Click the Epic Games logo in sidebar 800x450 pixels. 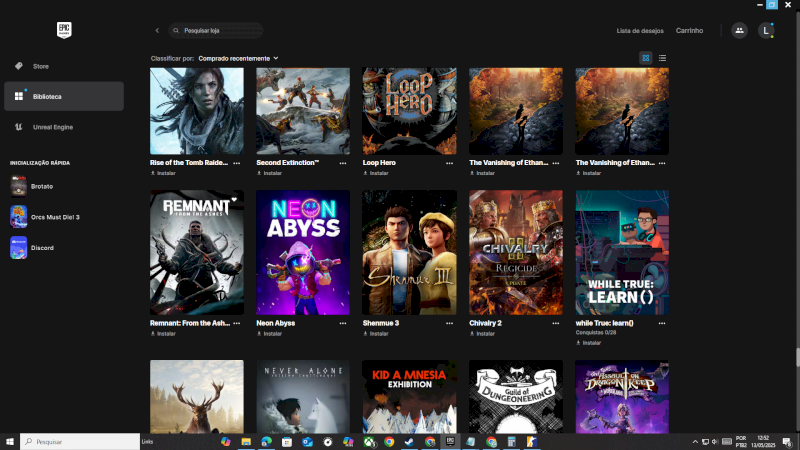tap(63, 30)
